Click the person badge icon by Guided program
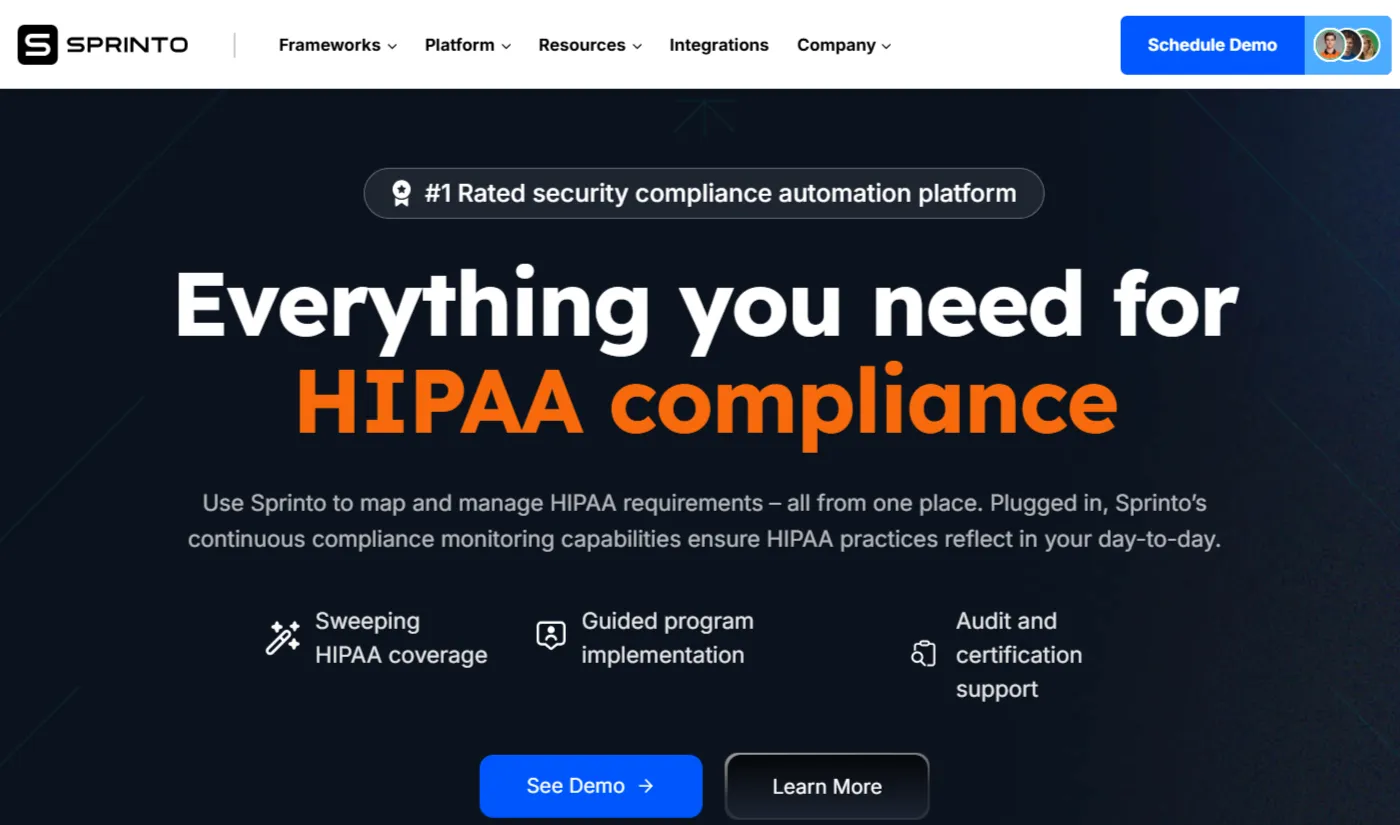This screenshot has width=1400, height=825. click(x=551, y=635)
